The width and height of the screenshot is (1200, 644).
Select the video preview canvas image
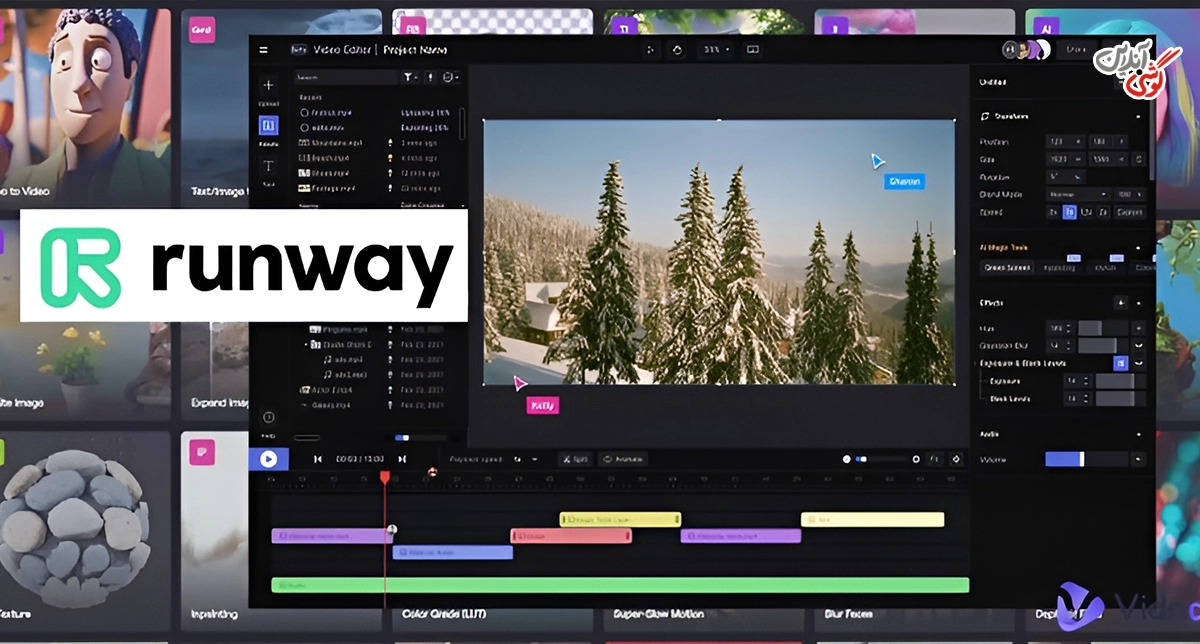tap(719, 252)
